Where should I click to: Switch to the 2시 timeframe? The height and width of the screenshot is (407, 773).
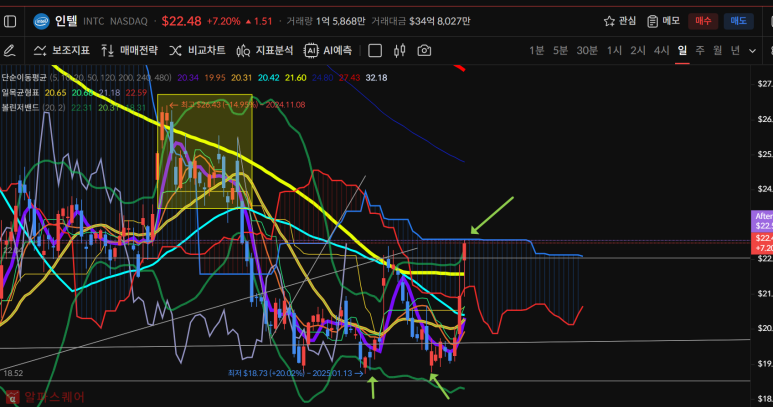click(x=638, y=50)
